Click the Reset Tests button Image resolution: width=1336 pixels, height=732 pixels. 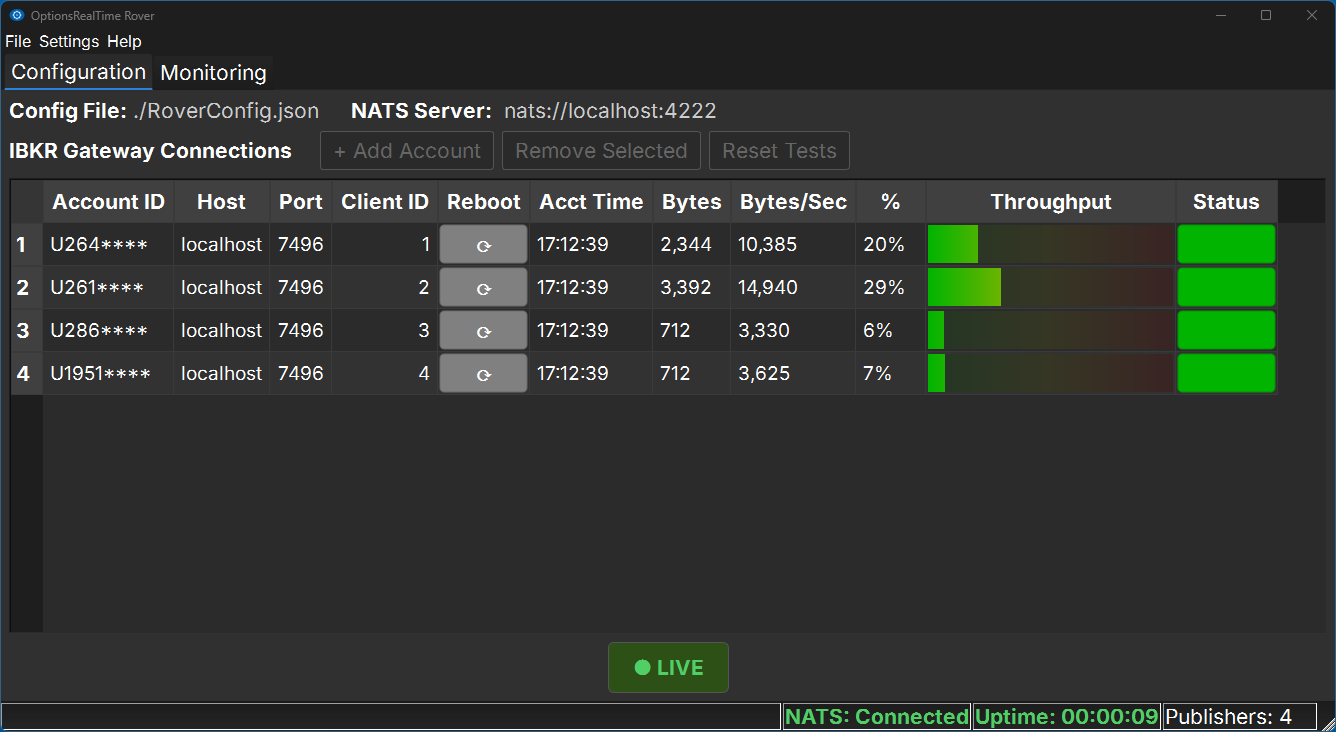click(x=779, y=151)
